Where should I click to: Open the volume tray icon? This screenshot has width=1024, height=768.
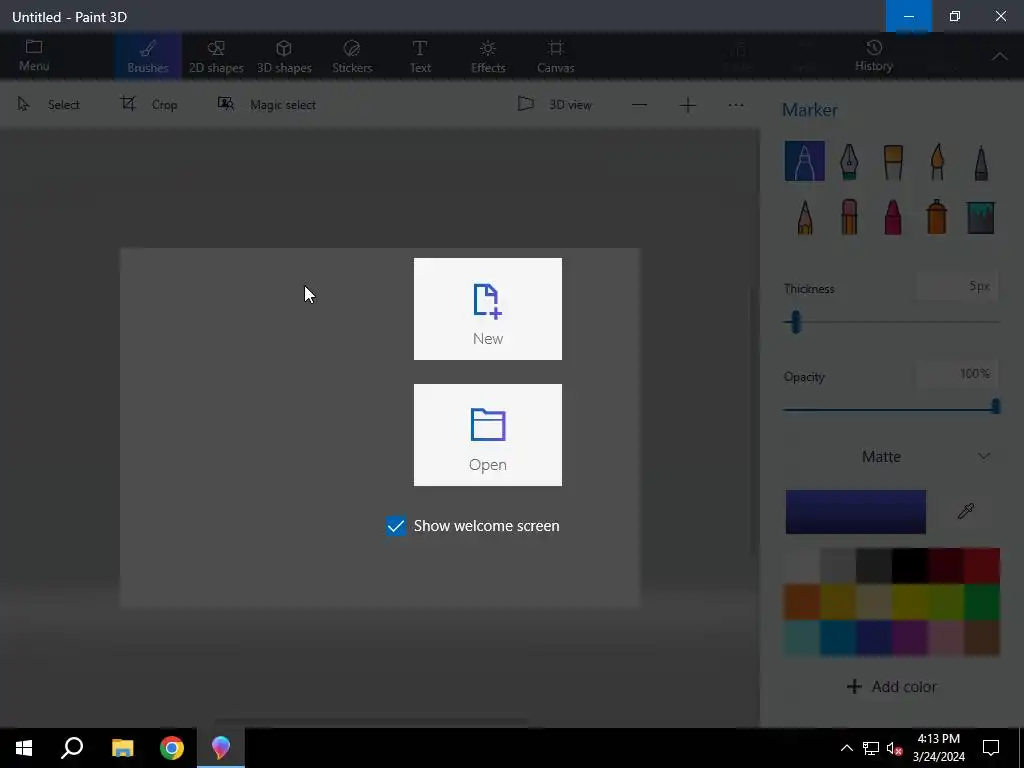(x=894, y=748)
